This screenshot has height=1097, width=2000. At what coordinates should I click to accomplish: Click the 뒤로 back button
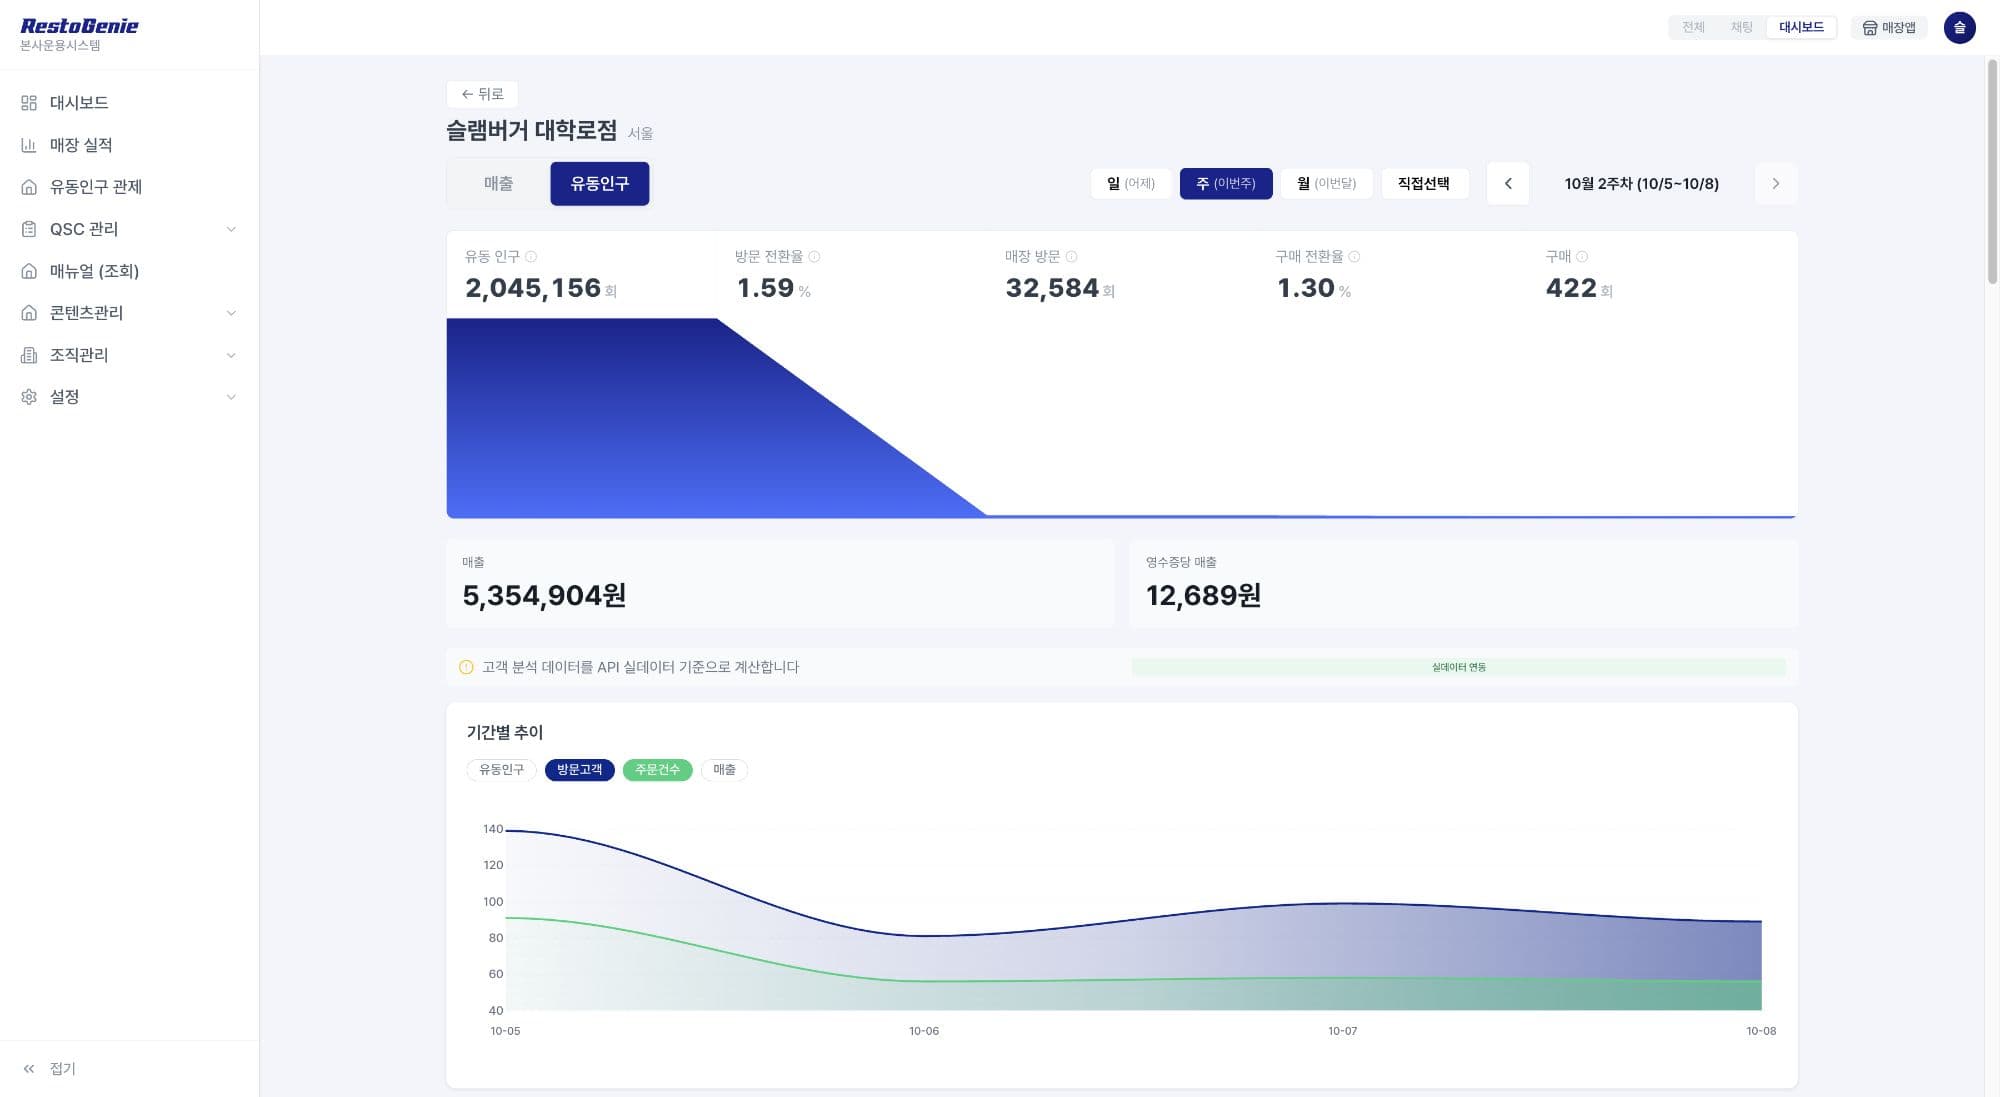pos(482,94)
